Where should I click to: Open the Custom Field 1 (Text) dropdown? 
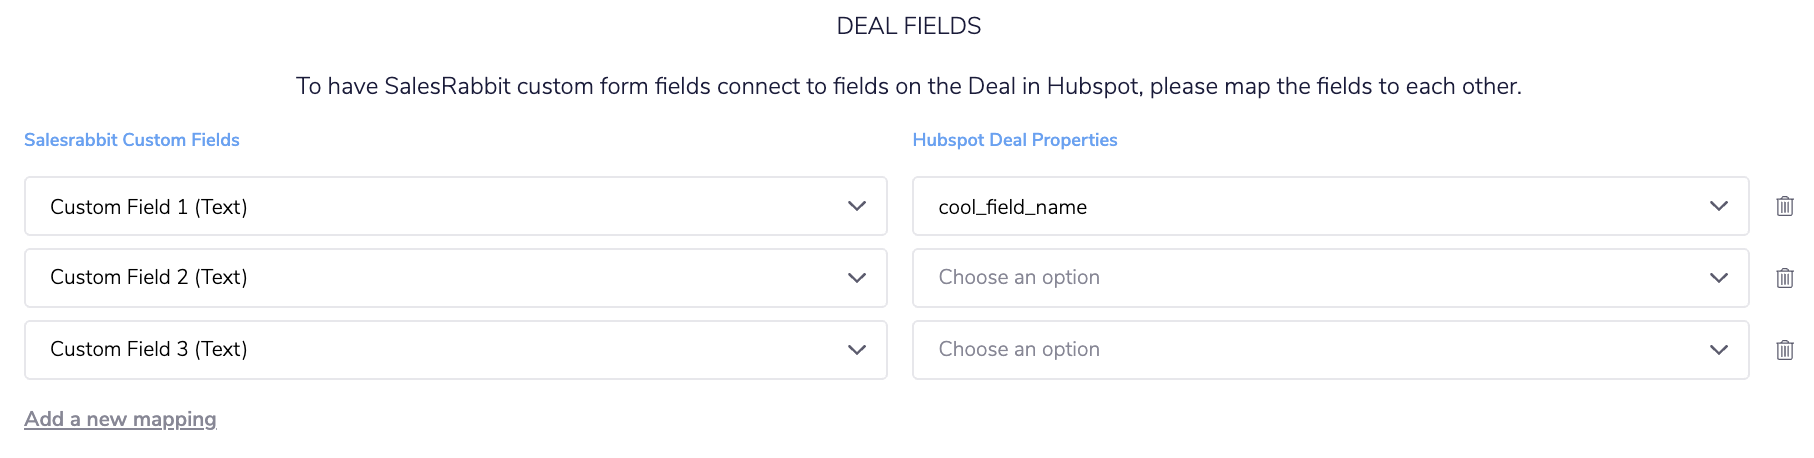point(456,206)
